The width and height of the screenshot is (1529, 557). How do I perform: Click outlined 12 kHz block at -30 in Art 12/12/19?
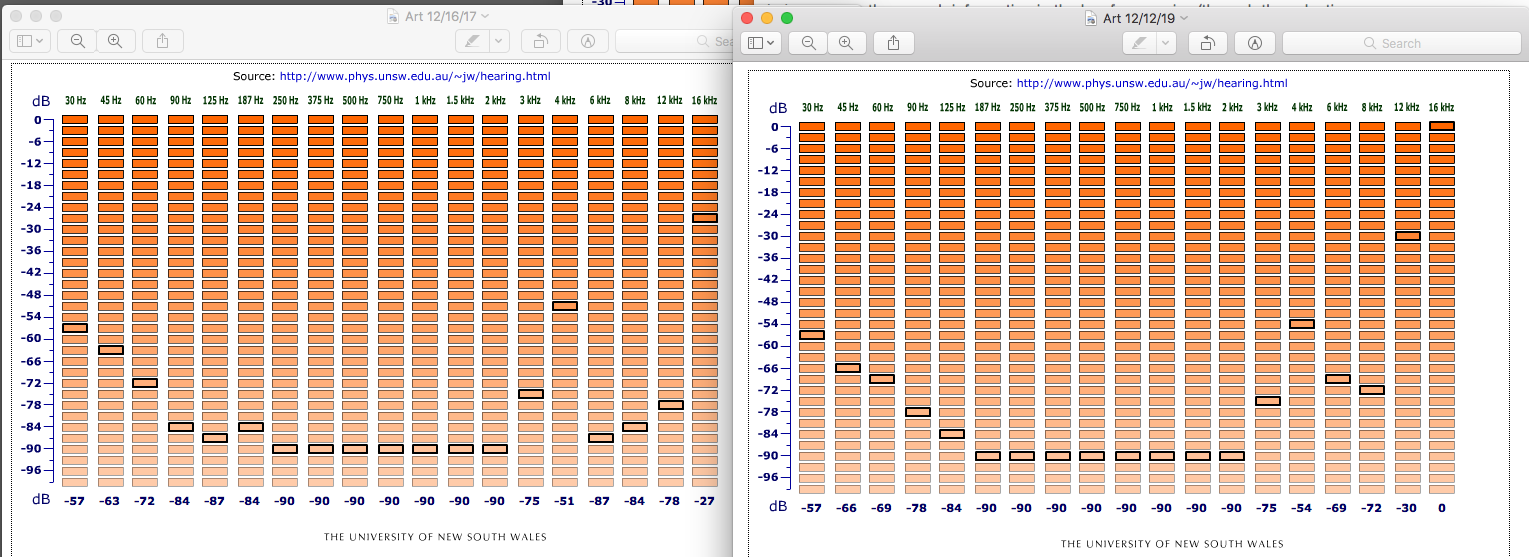point(1407,236)
